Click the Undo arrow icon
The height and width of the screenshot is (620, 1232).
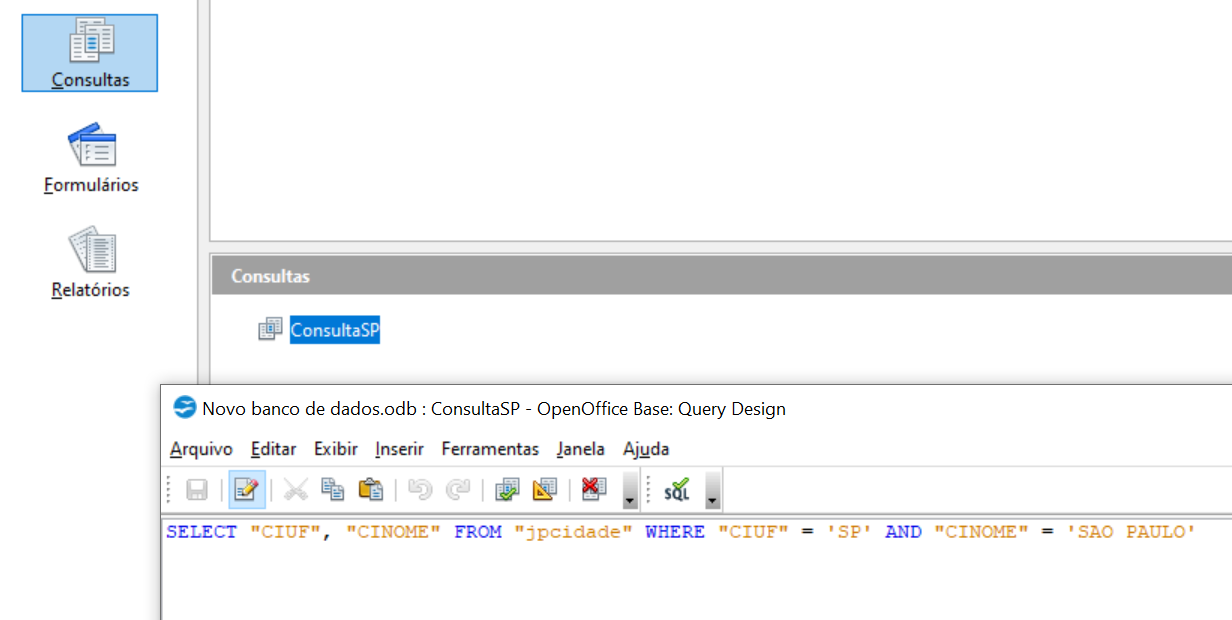coord(420,490)
